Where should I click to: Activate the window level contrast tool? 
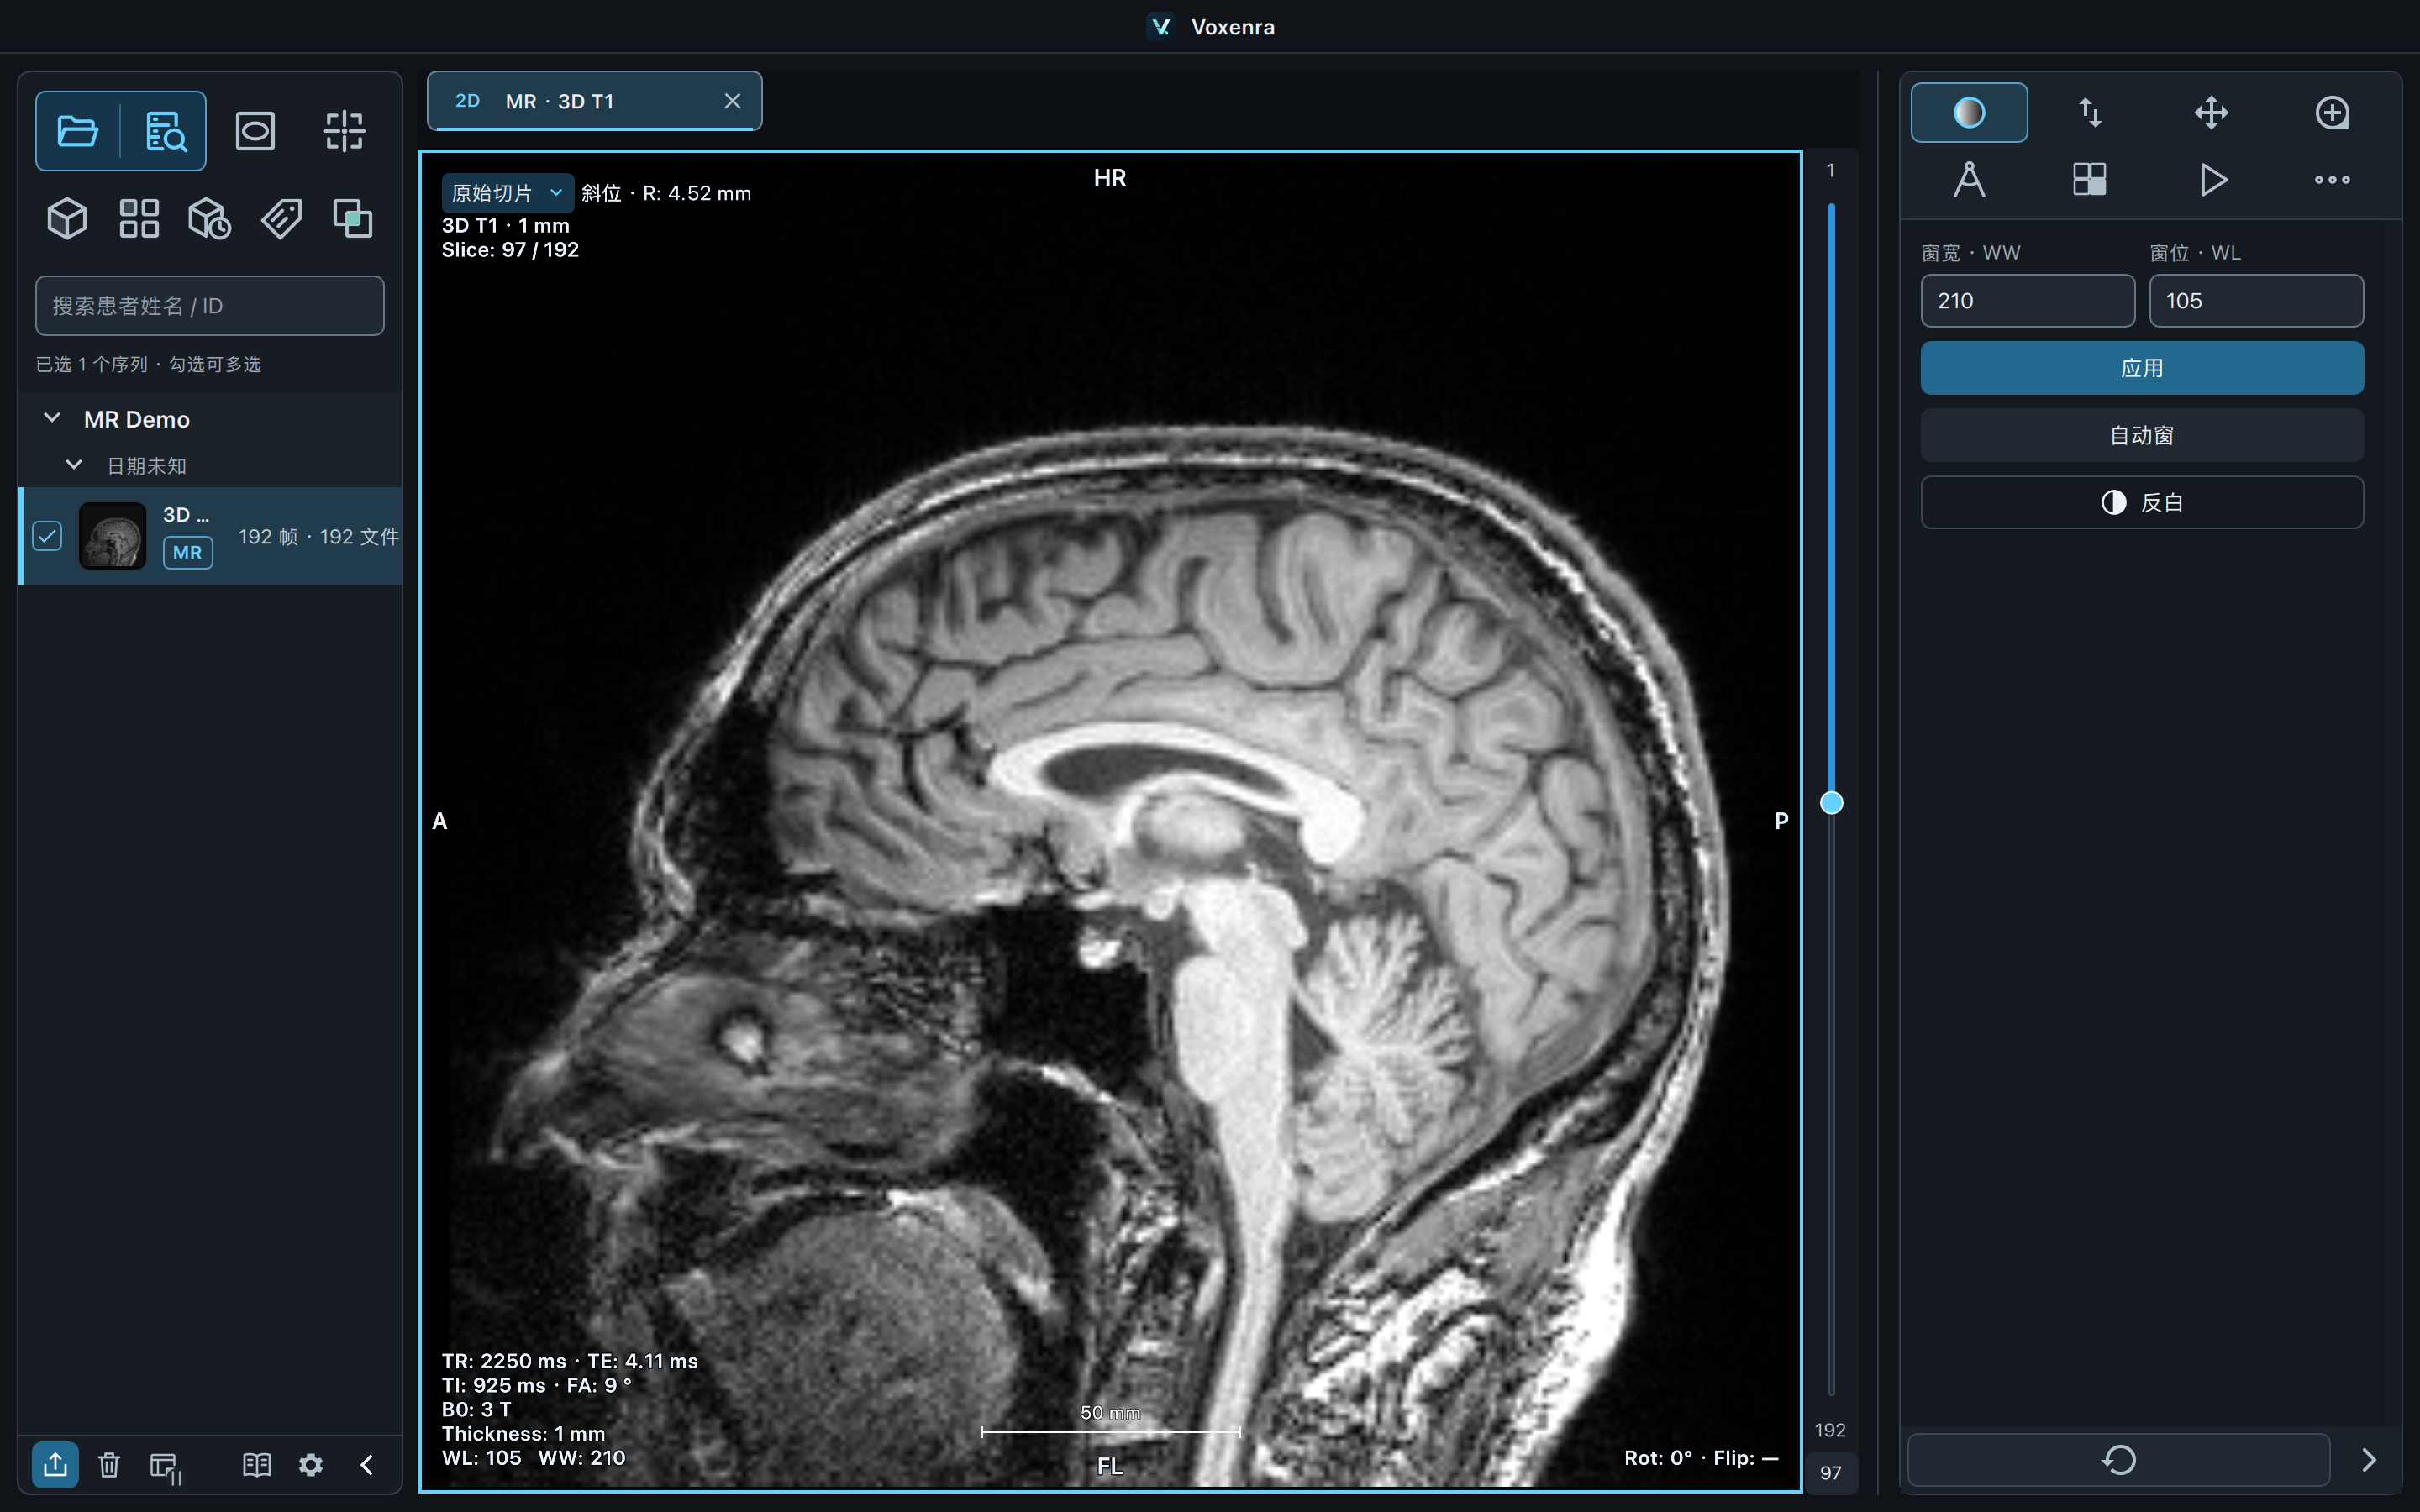(1969, 112)
